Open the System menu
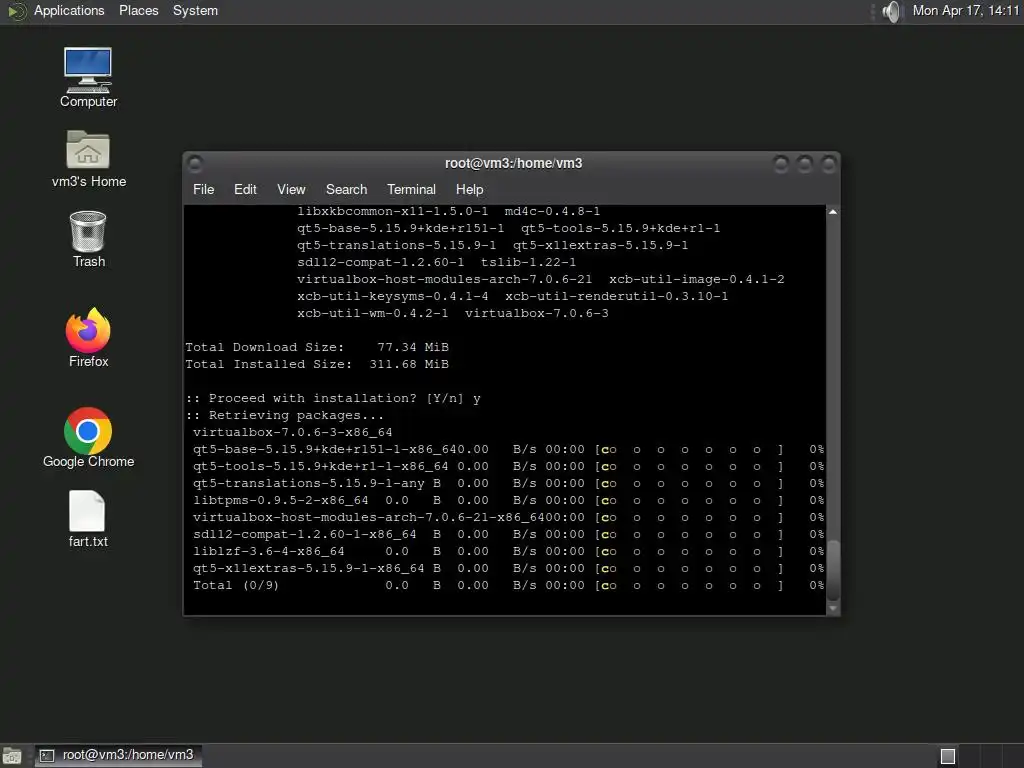The width and height of the screenshot is (1024, 768). pos(195,10)
